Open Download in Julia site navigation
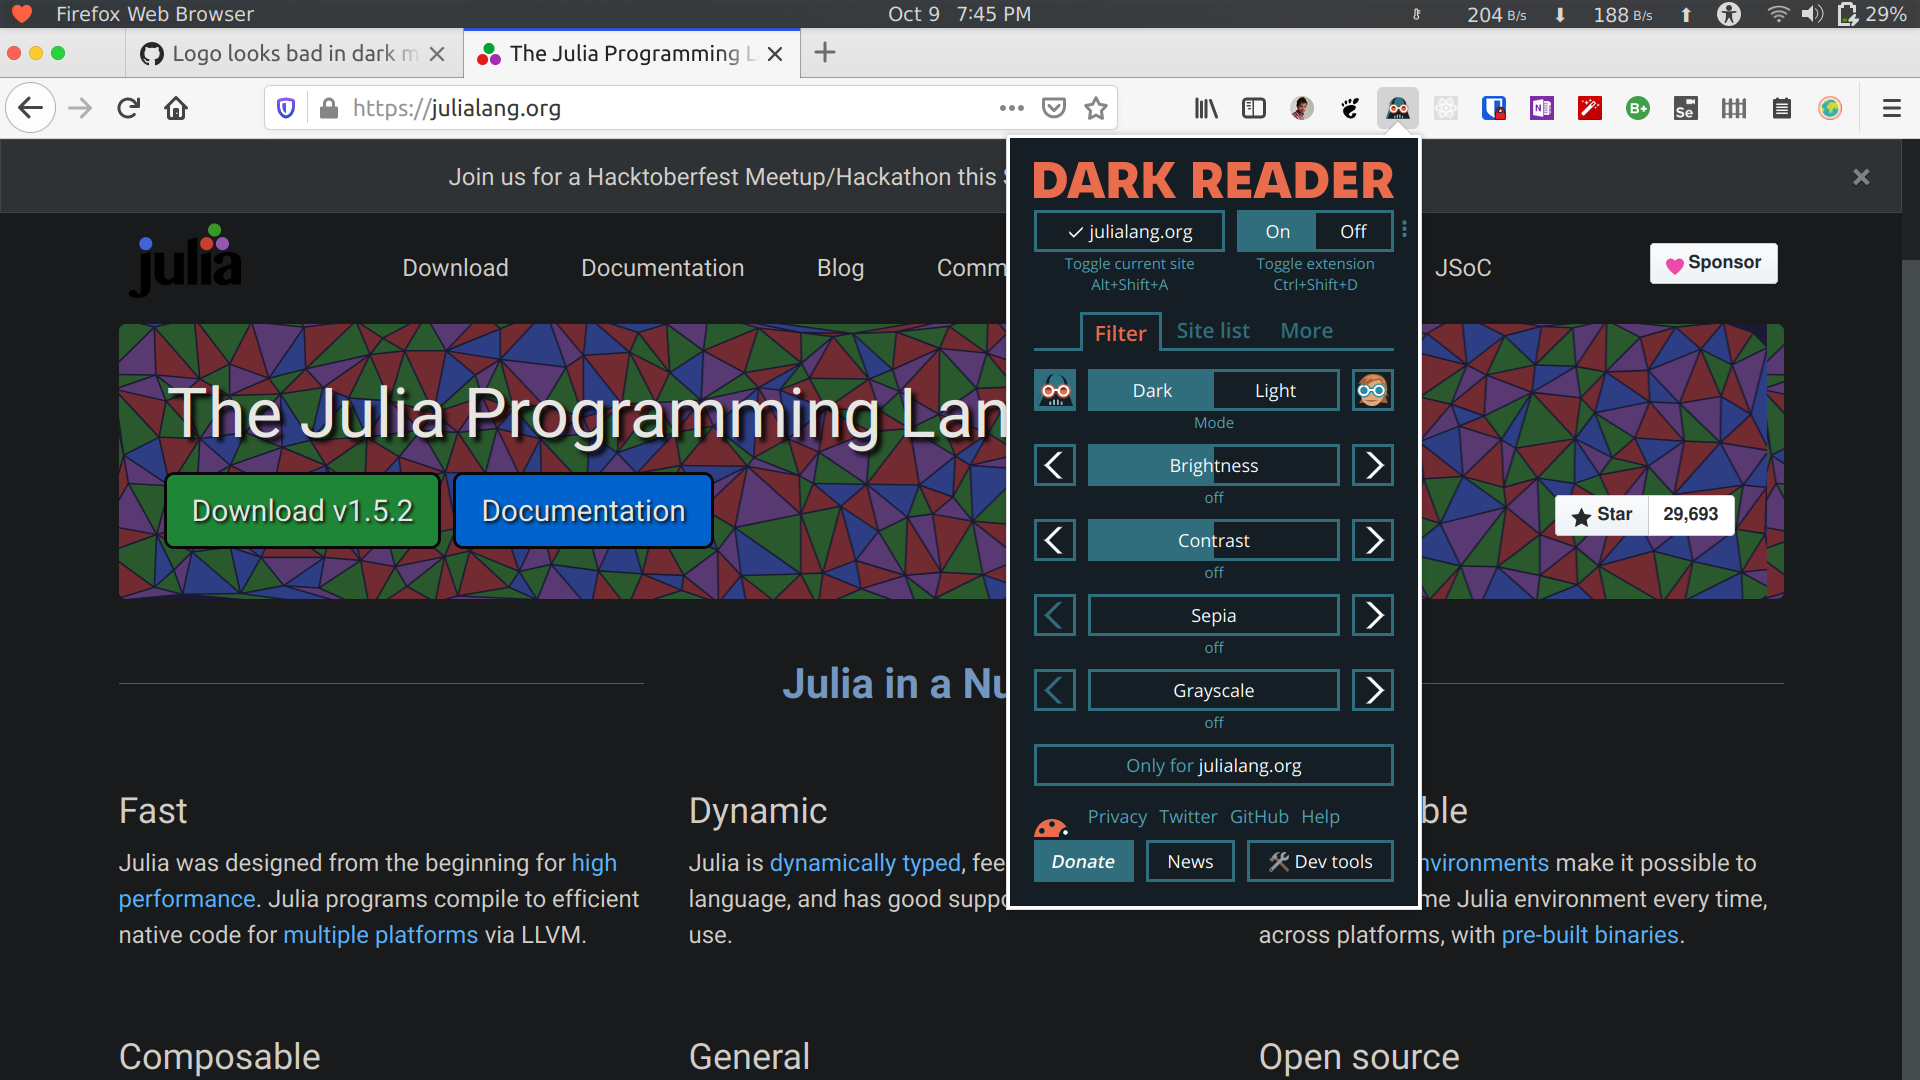The width and height of the screenshot is (1920, 1080). [x=455, y=267]
